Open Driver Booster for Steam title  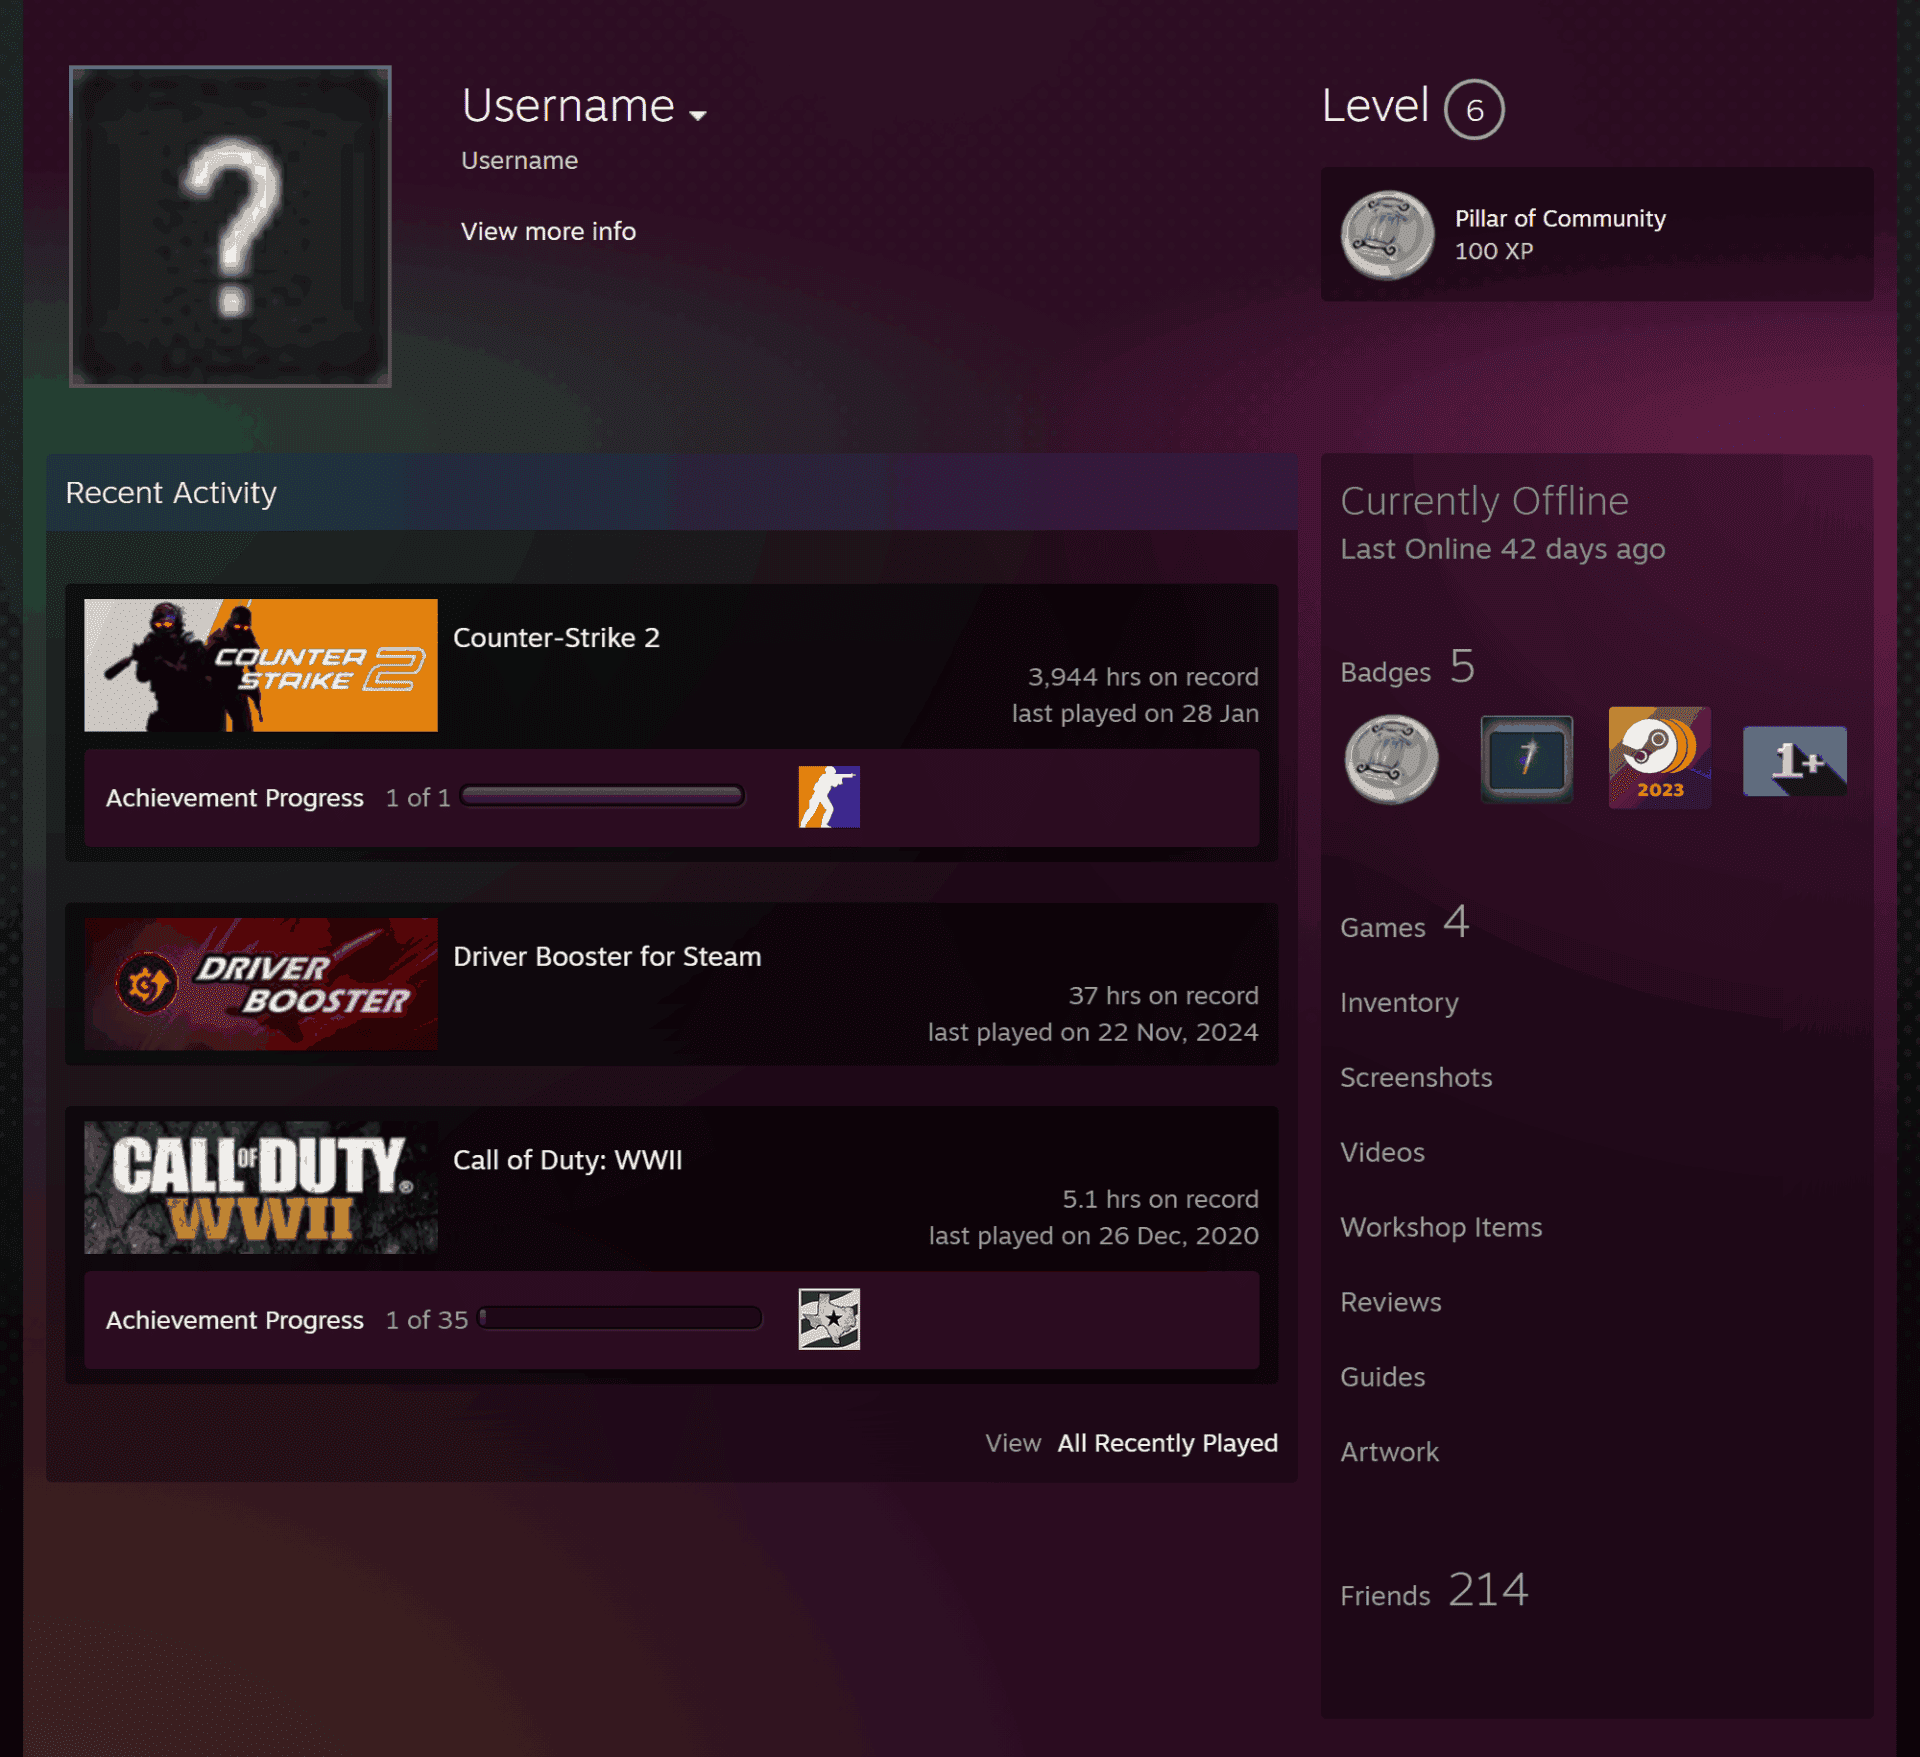607,956
